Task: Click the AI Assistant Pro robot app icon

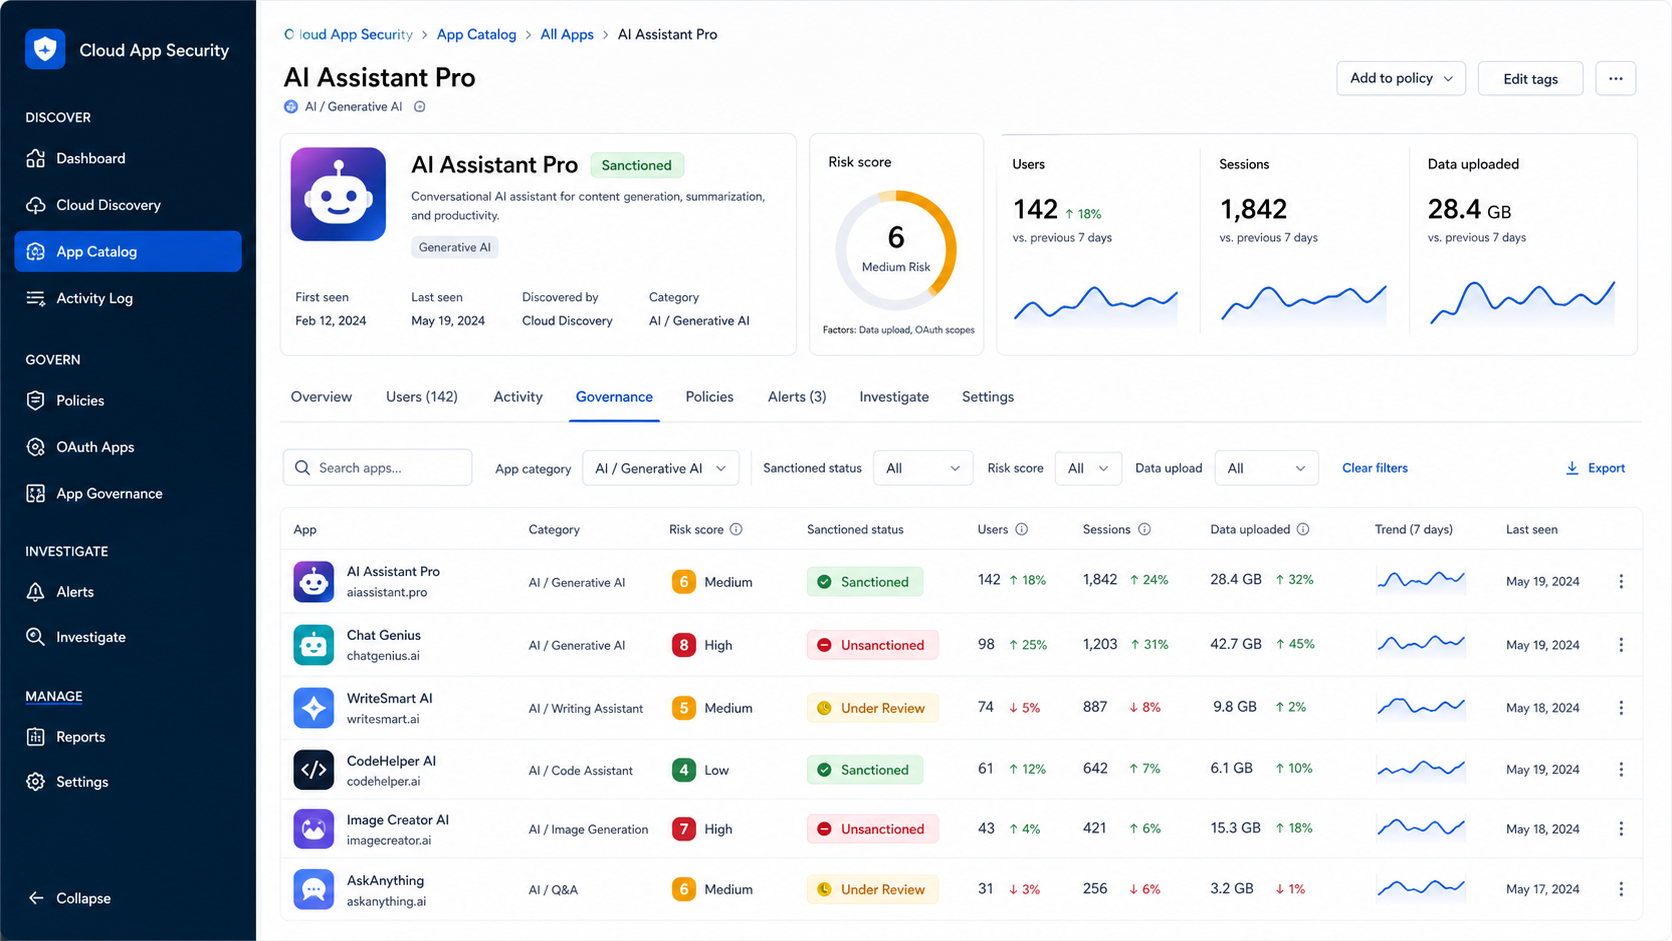Action: click(338, 194)
